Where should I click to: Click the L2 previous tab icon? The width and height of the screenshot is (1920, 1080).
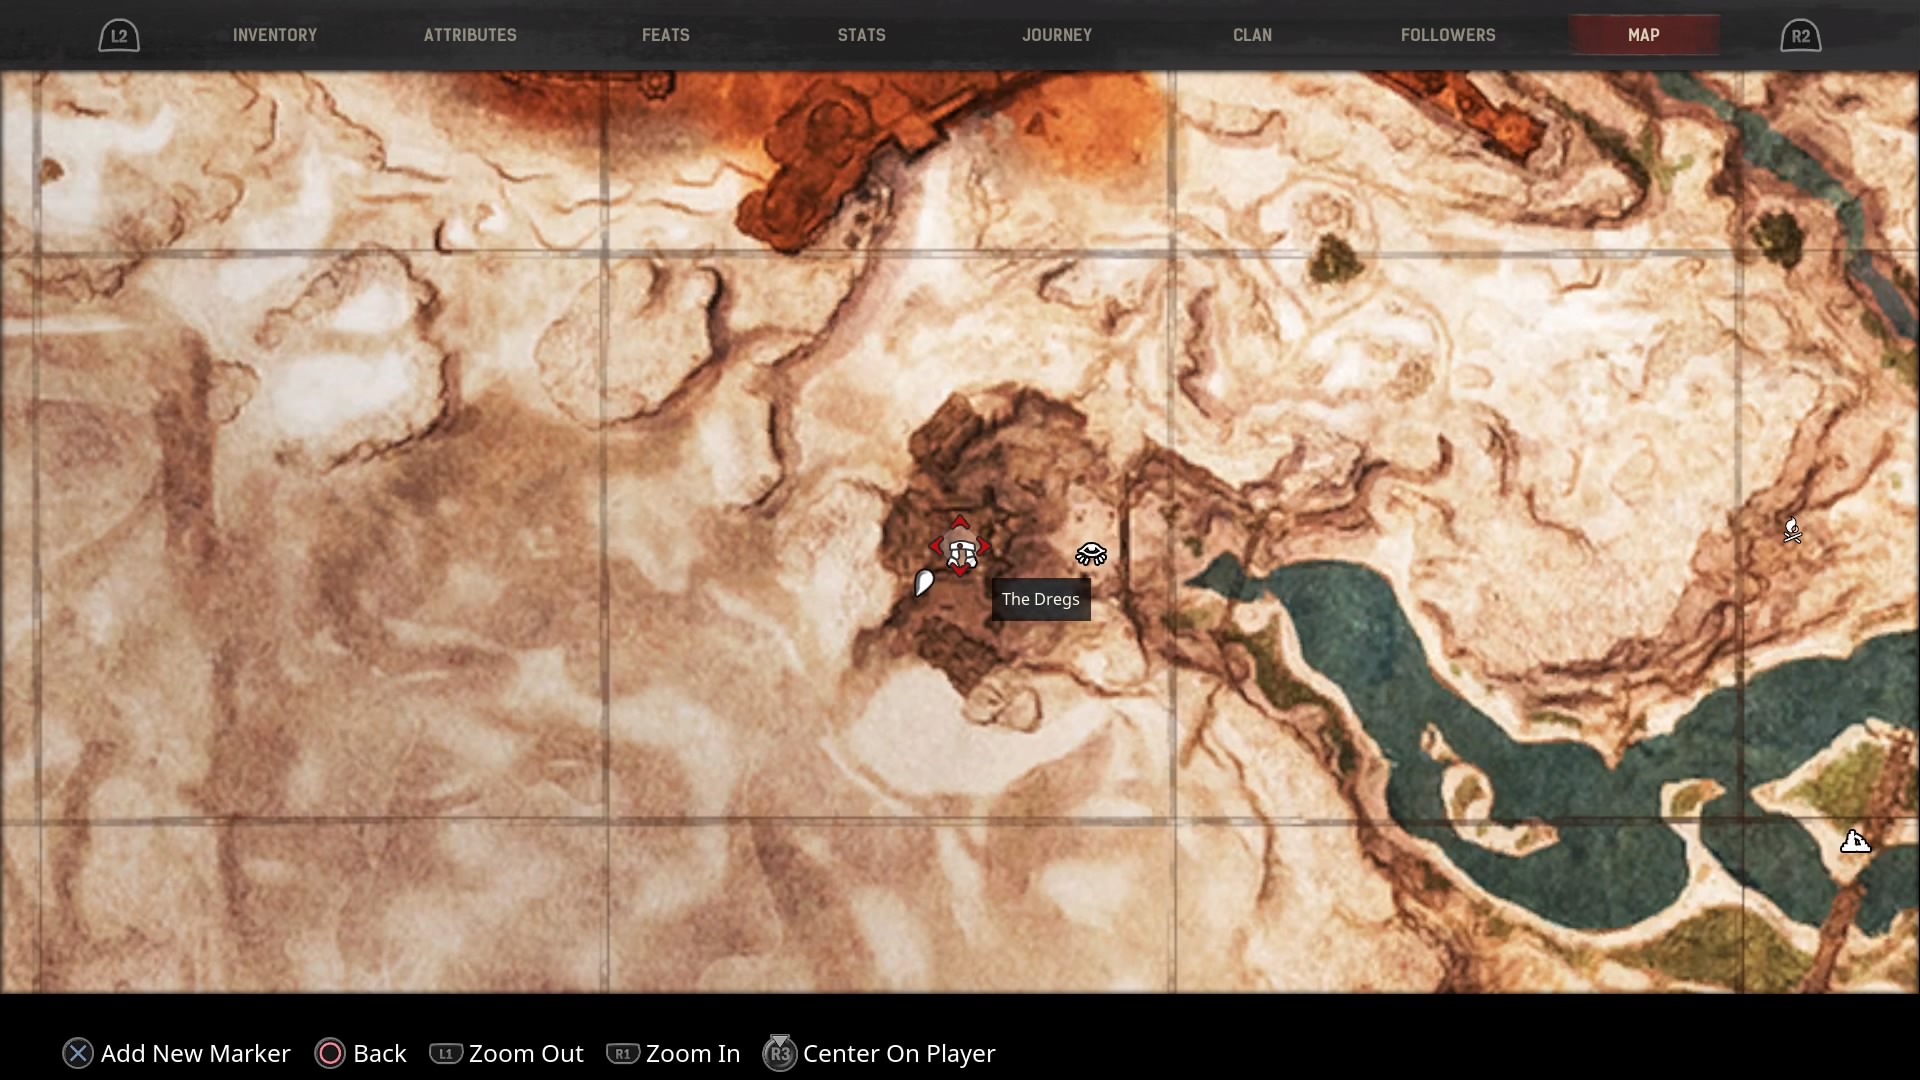click(x=119, y=36)
